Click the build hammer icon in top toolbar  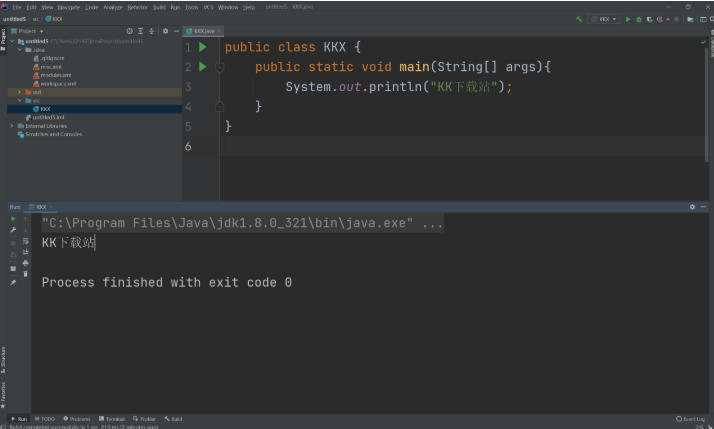579,19
